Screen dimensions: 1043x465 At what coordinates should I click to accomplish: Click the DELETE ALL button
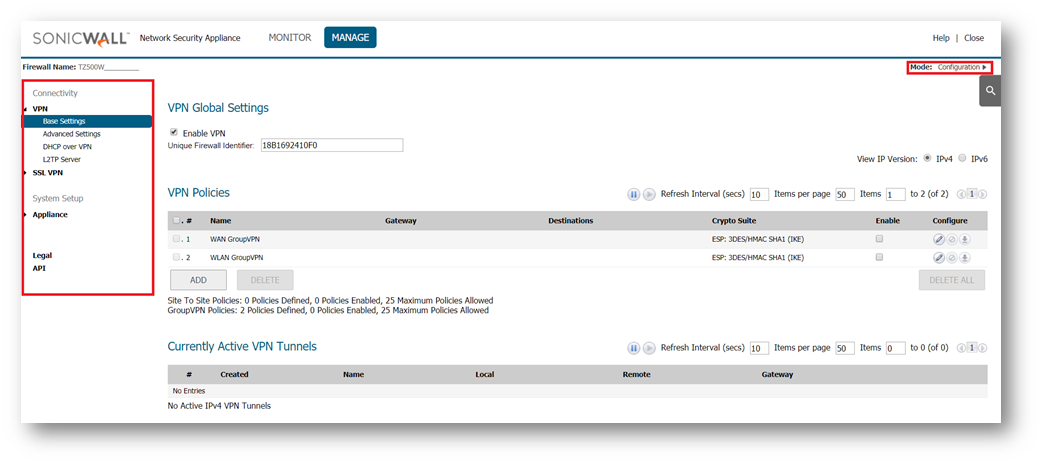[x=952, y=280]
